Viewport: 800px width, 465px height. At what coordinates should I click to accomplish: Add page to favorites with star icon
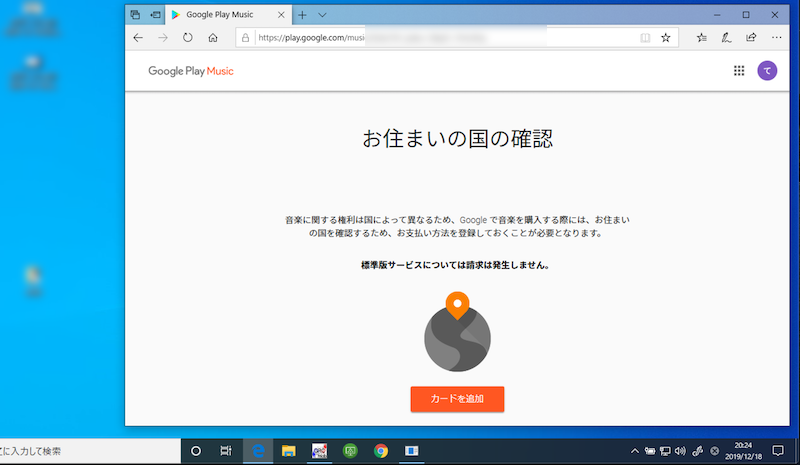pos(666,38)
